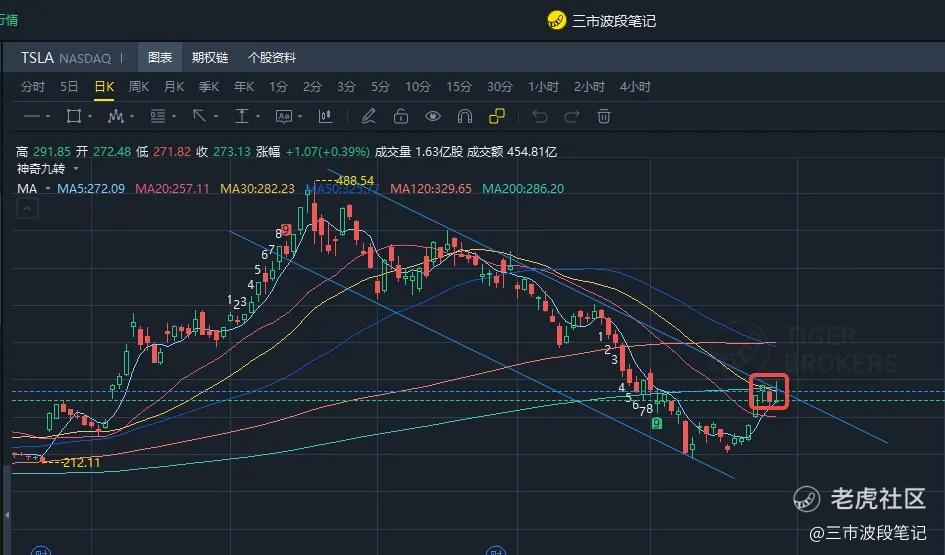Click the MA30:282.23 legend label
The width and height of the screenshot is (945, 555).
257,189
